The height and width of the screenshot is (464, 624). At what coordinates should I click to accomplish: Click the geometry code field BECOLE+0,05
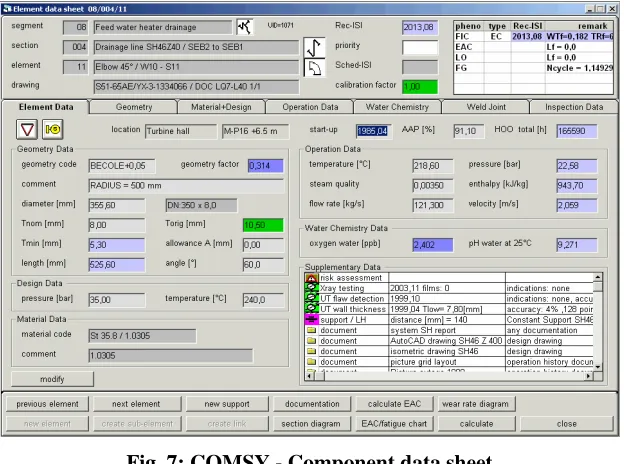point(122,166)
